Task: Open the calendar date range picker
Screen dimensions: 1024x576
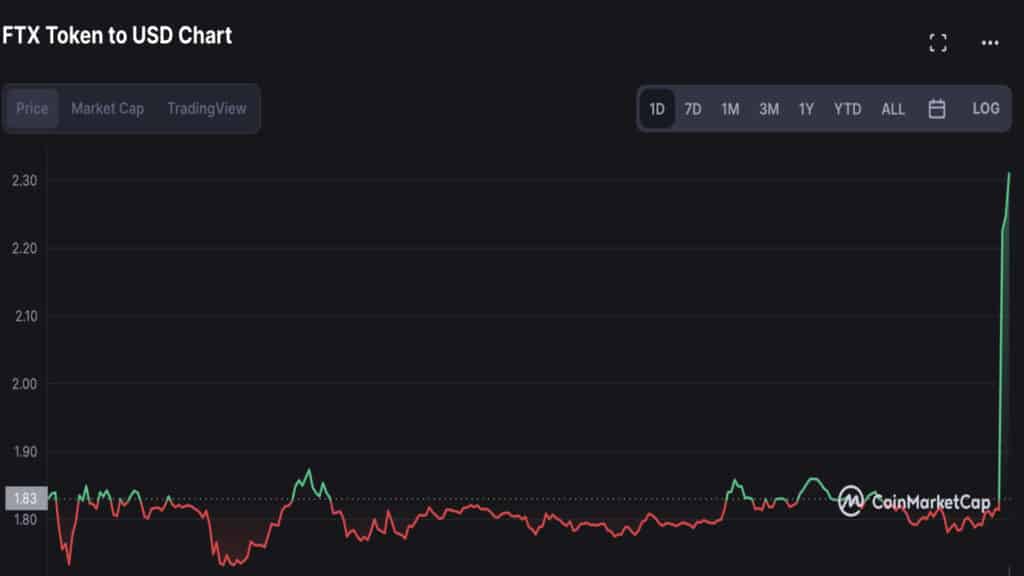Action: [936, 108]
